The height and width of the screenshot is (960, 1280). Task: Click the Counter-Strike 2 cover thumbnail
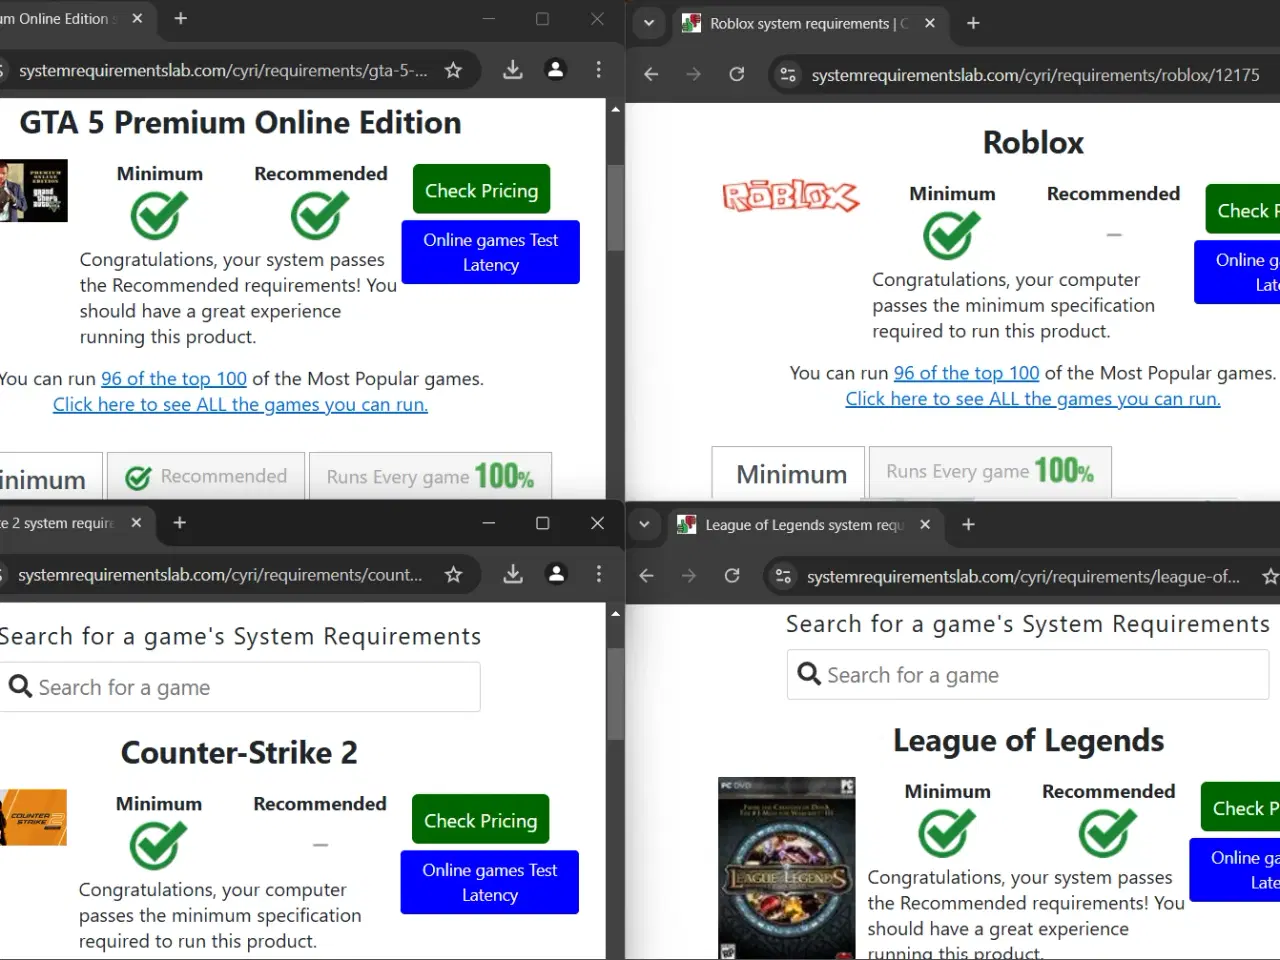33,818
